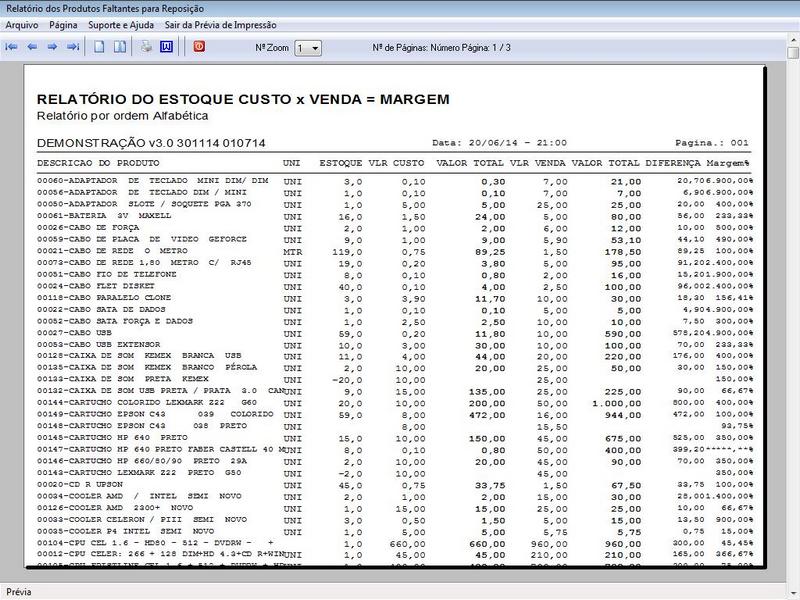
Task: Jump to last page arrow icon
Action: click(x=73, y=47)
